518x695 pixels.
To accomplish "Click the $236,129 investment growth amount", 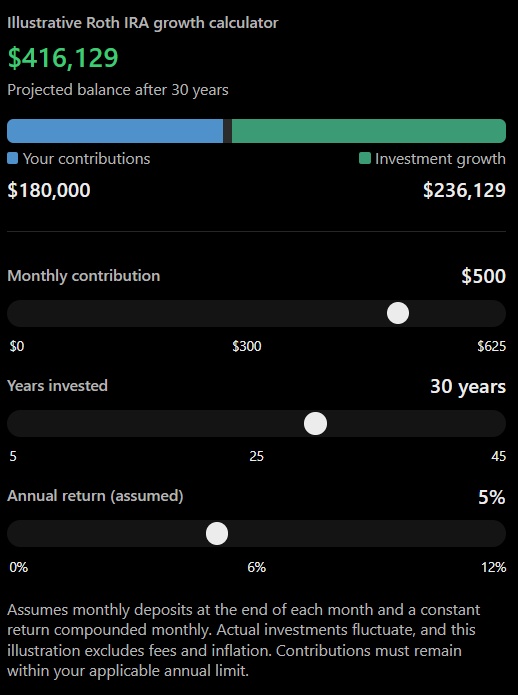I will point(464,190).
